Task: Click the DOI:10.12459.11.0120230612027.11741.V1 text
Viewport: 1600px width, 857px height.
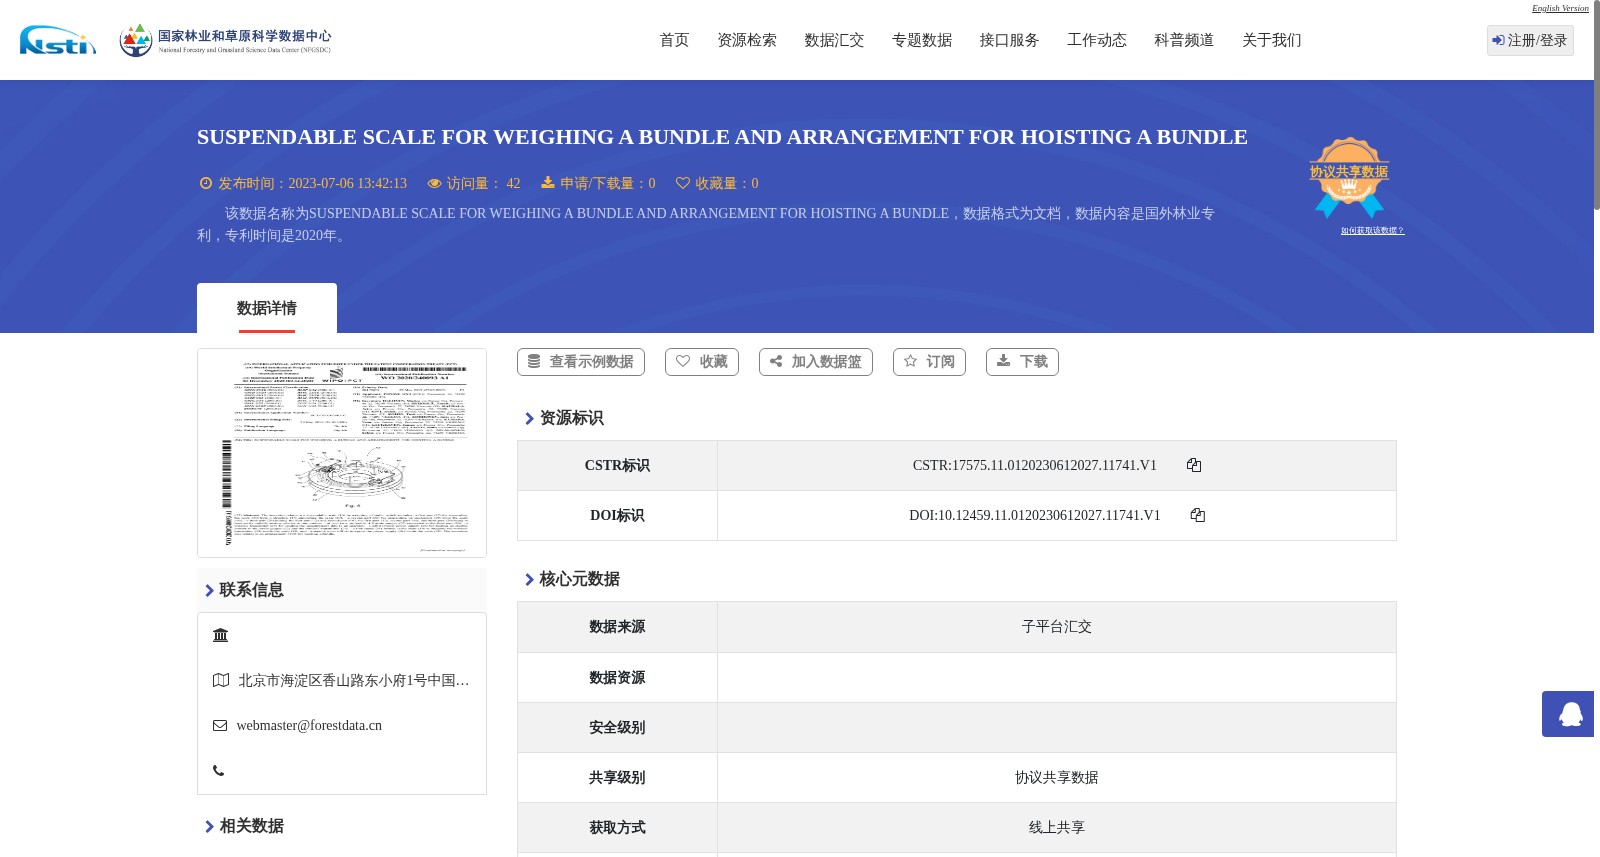Action: (x=1034, y=515)
